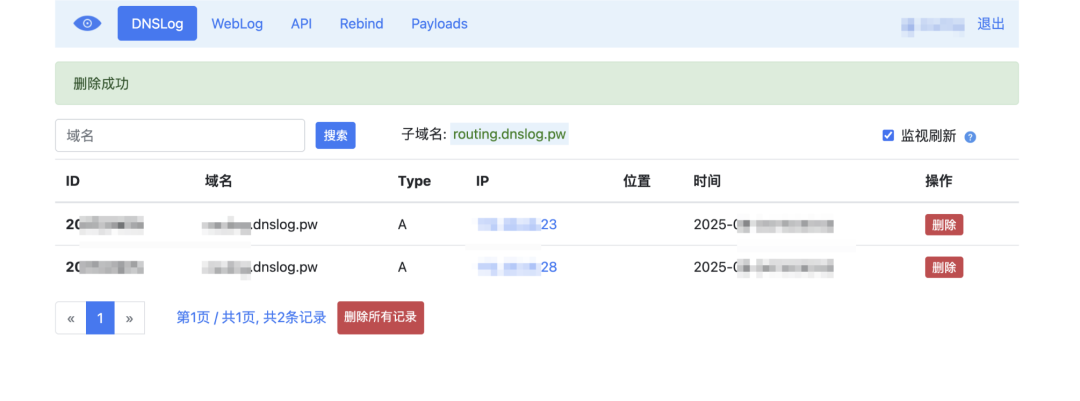Screen dimensions: 1080x401
Task: Open the IP link ending in 28
Action: tap(517, 267)
